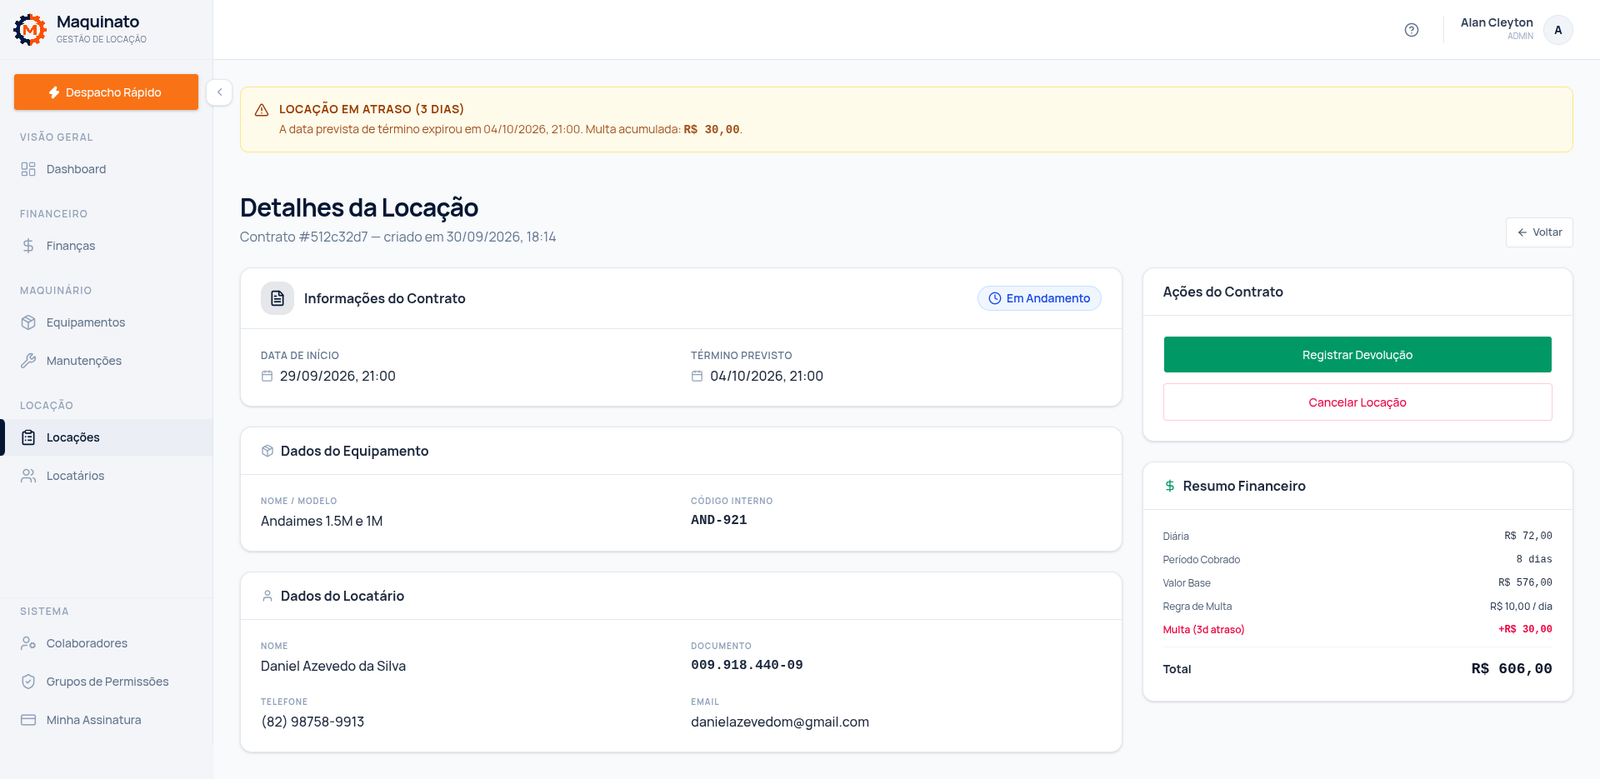Open help via question mark icon
Screen dimensions: 1600x779
1411,30
